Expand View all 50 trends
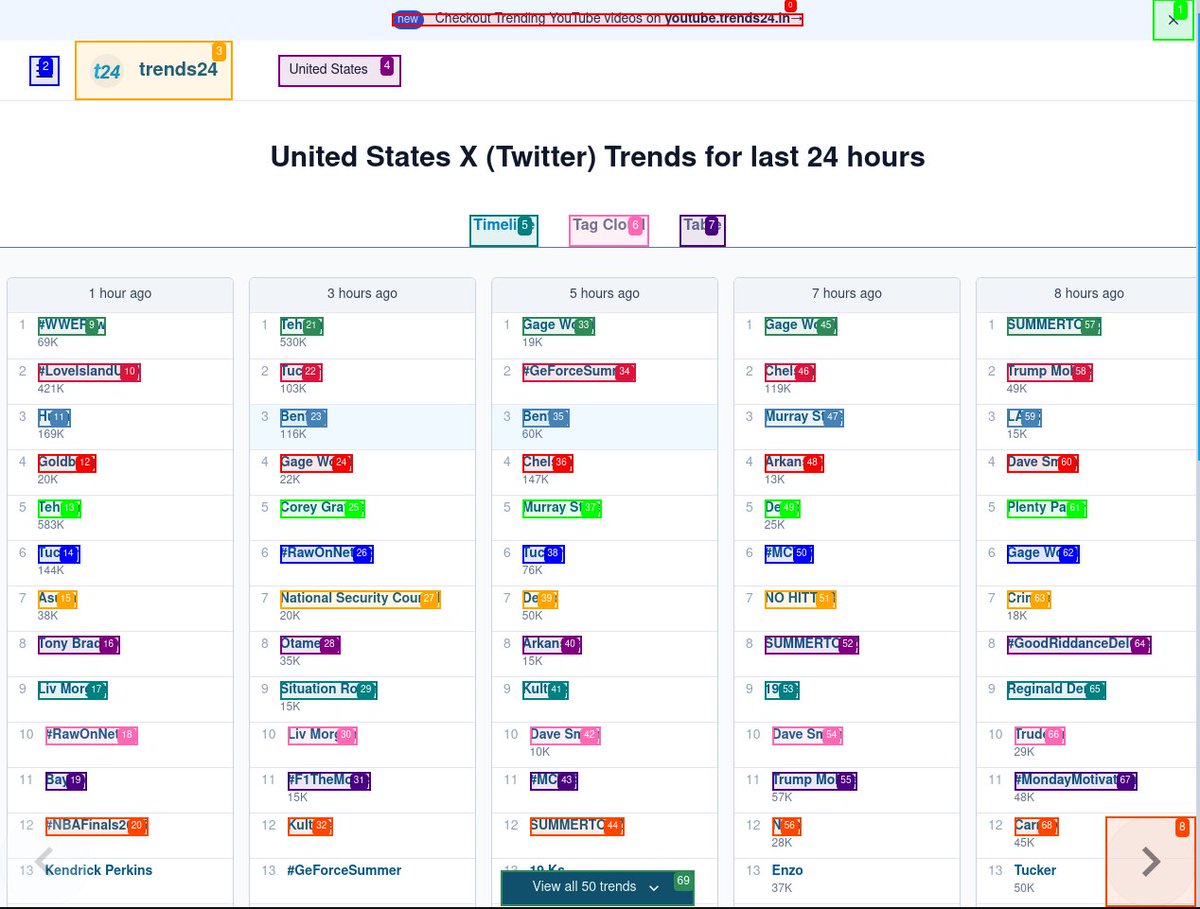1200x909 pixels. [x=597, y=887]
